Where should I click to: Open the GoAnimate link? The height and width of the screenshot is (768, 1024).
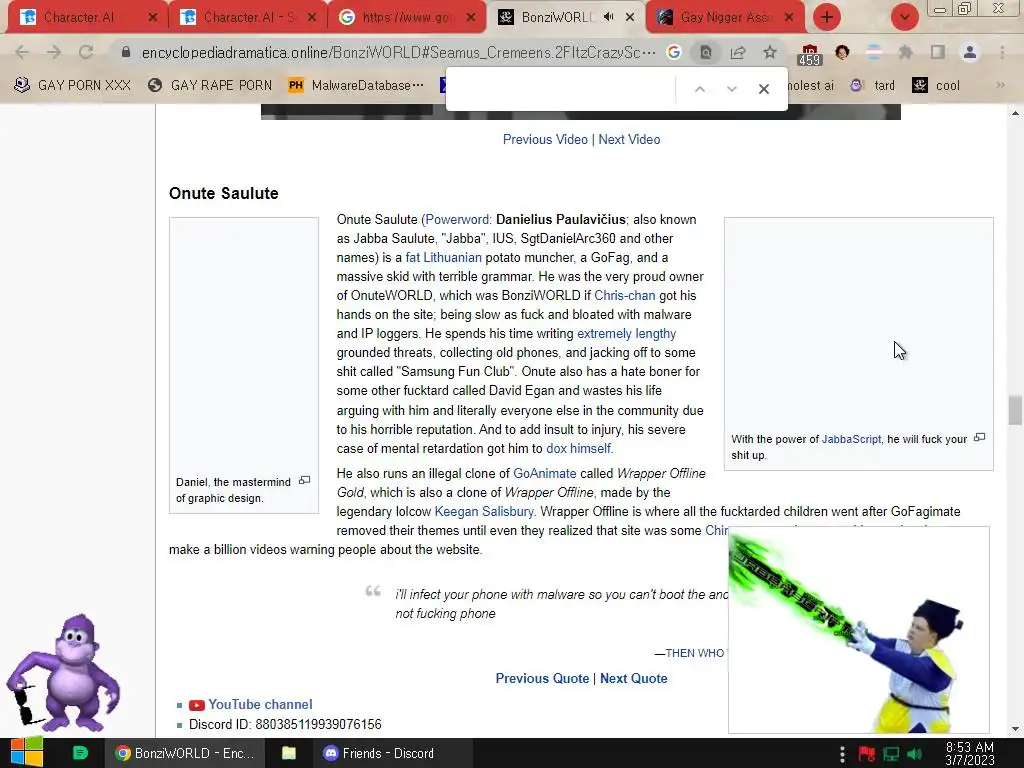(545, 473)
